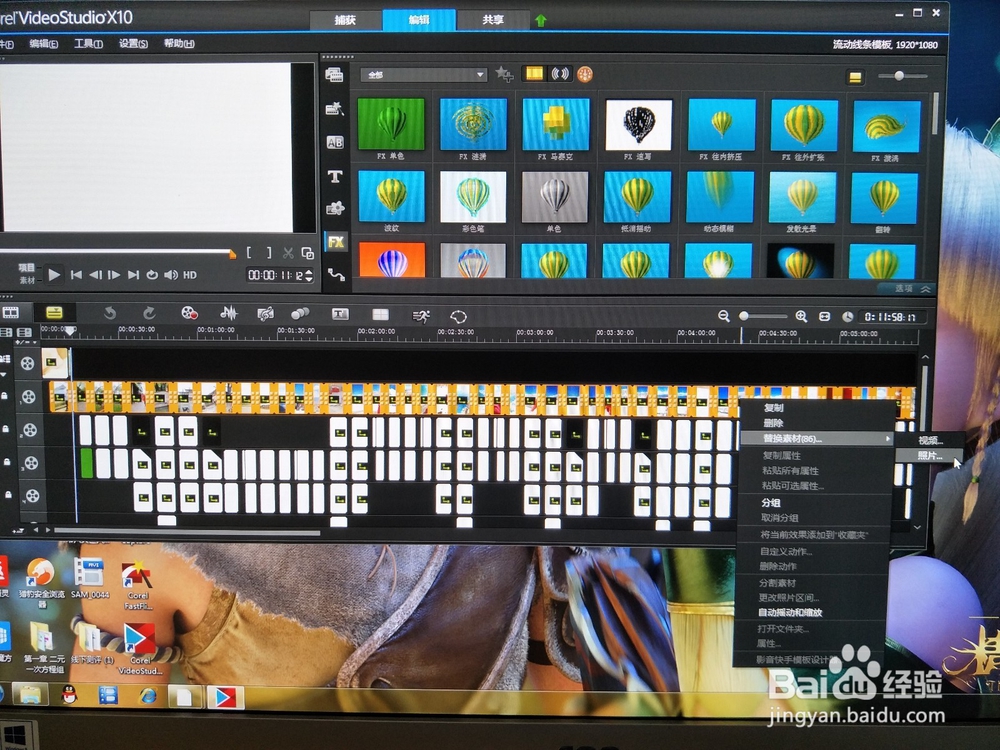Screen dimensions: 1000x750
Task: Toggle the library list view button
Action: (x=855, y=77)
